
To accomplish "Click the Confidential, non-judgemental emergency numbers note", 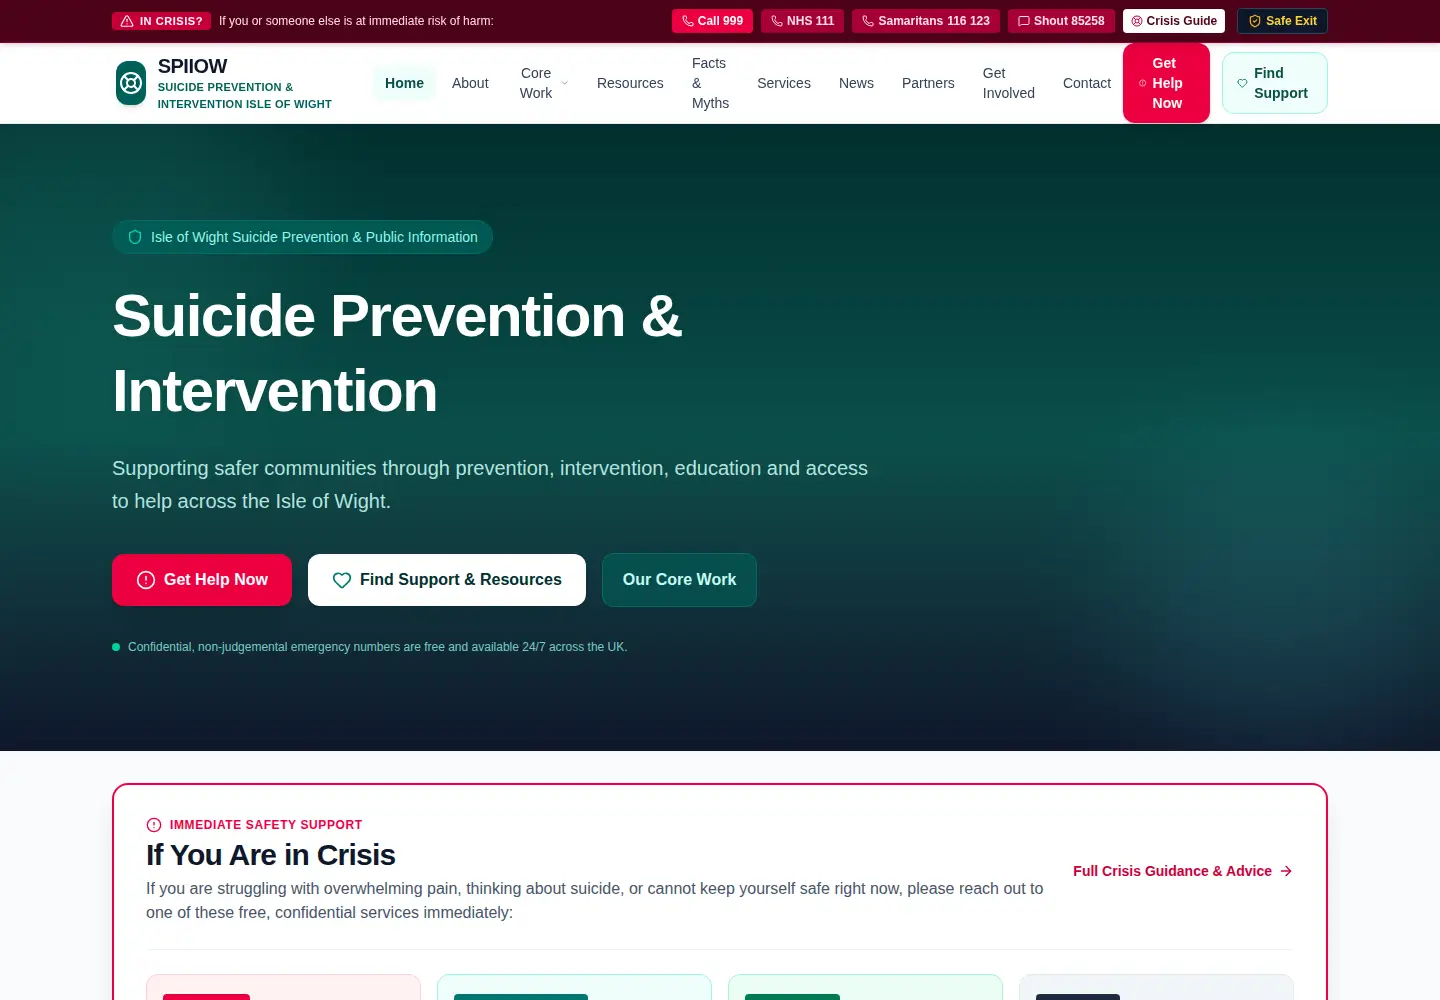I will (x=377, y=647).
